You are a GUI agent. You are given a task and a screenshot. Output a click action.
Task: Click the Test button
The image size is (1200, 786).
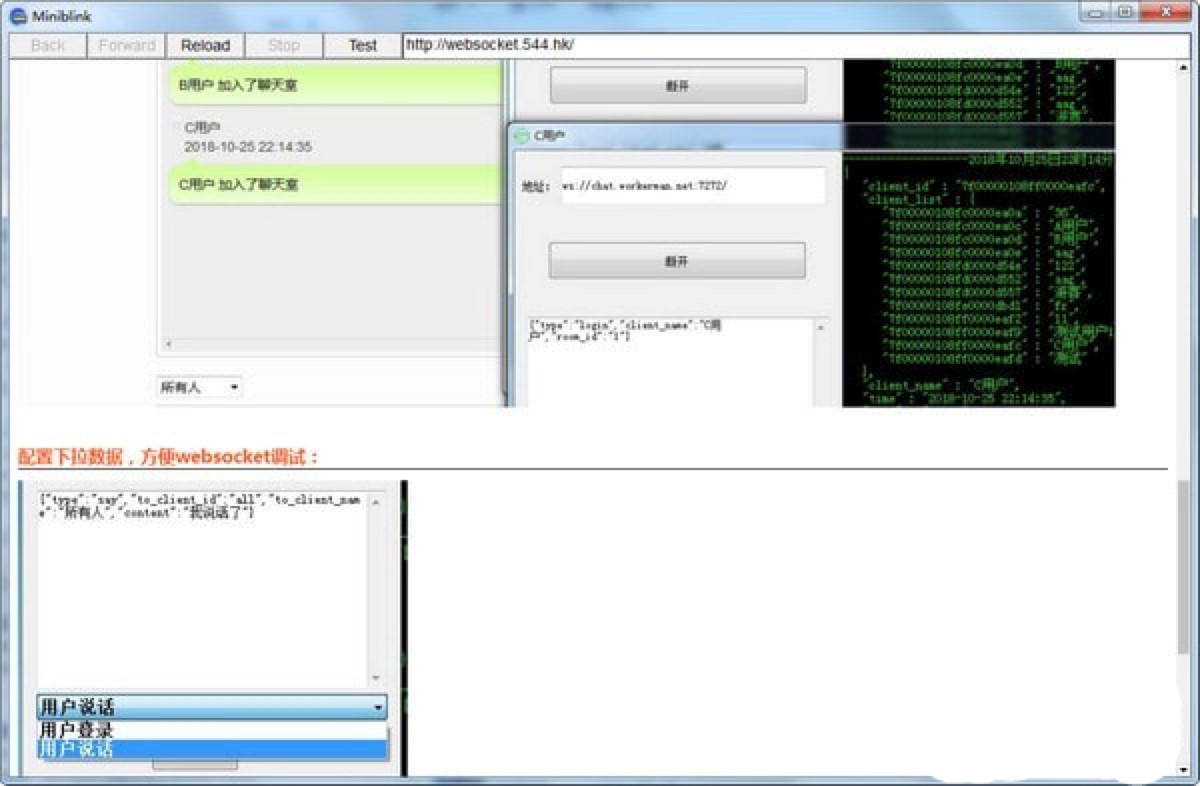coord(363,45)
